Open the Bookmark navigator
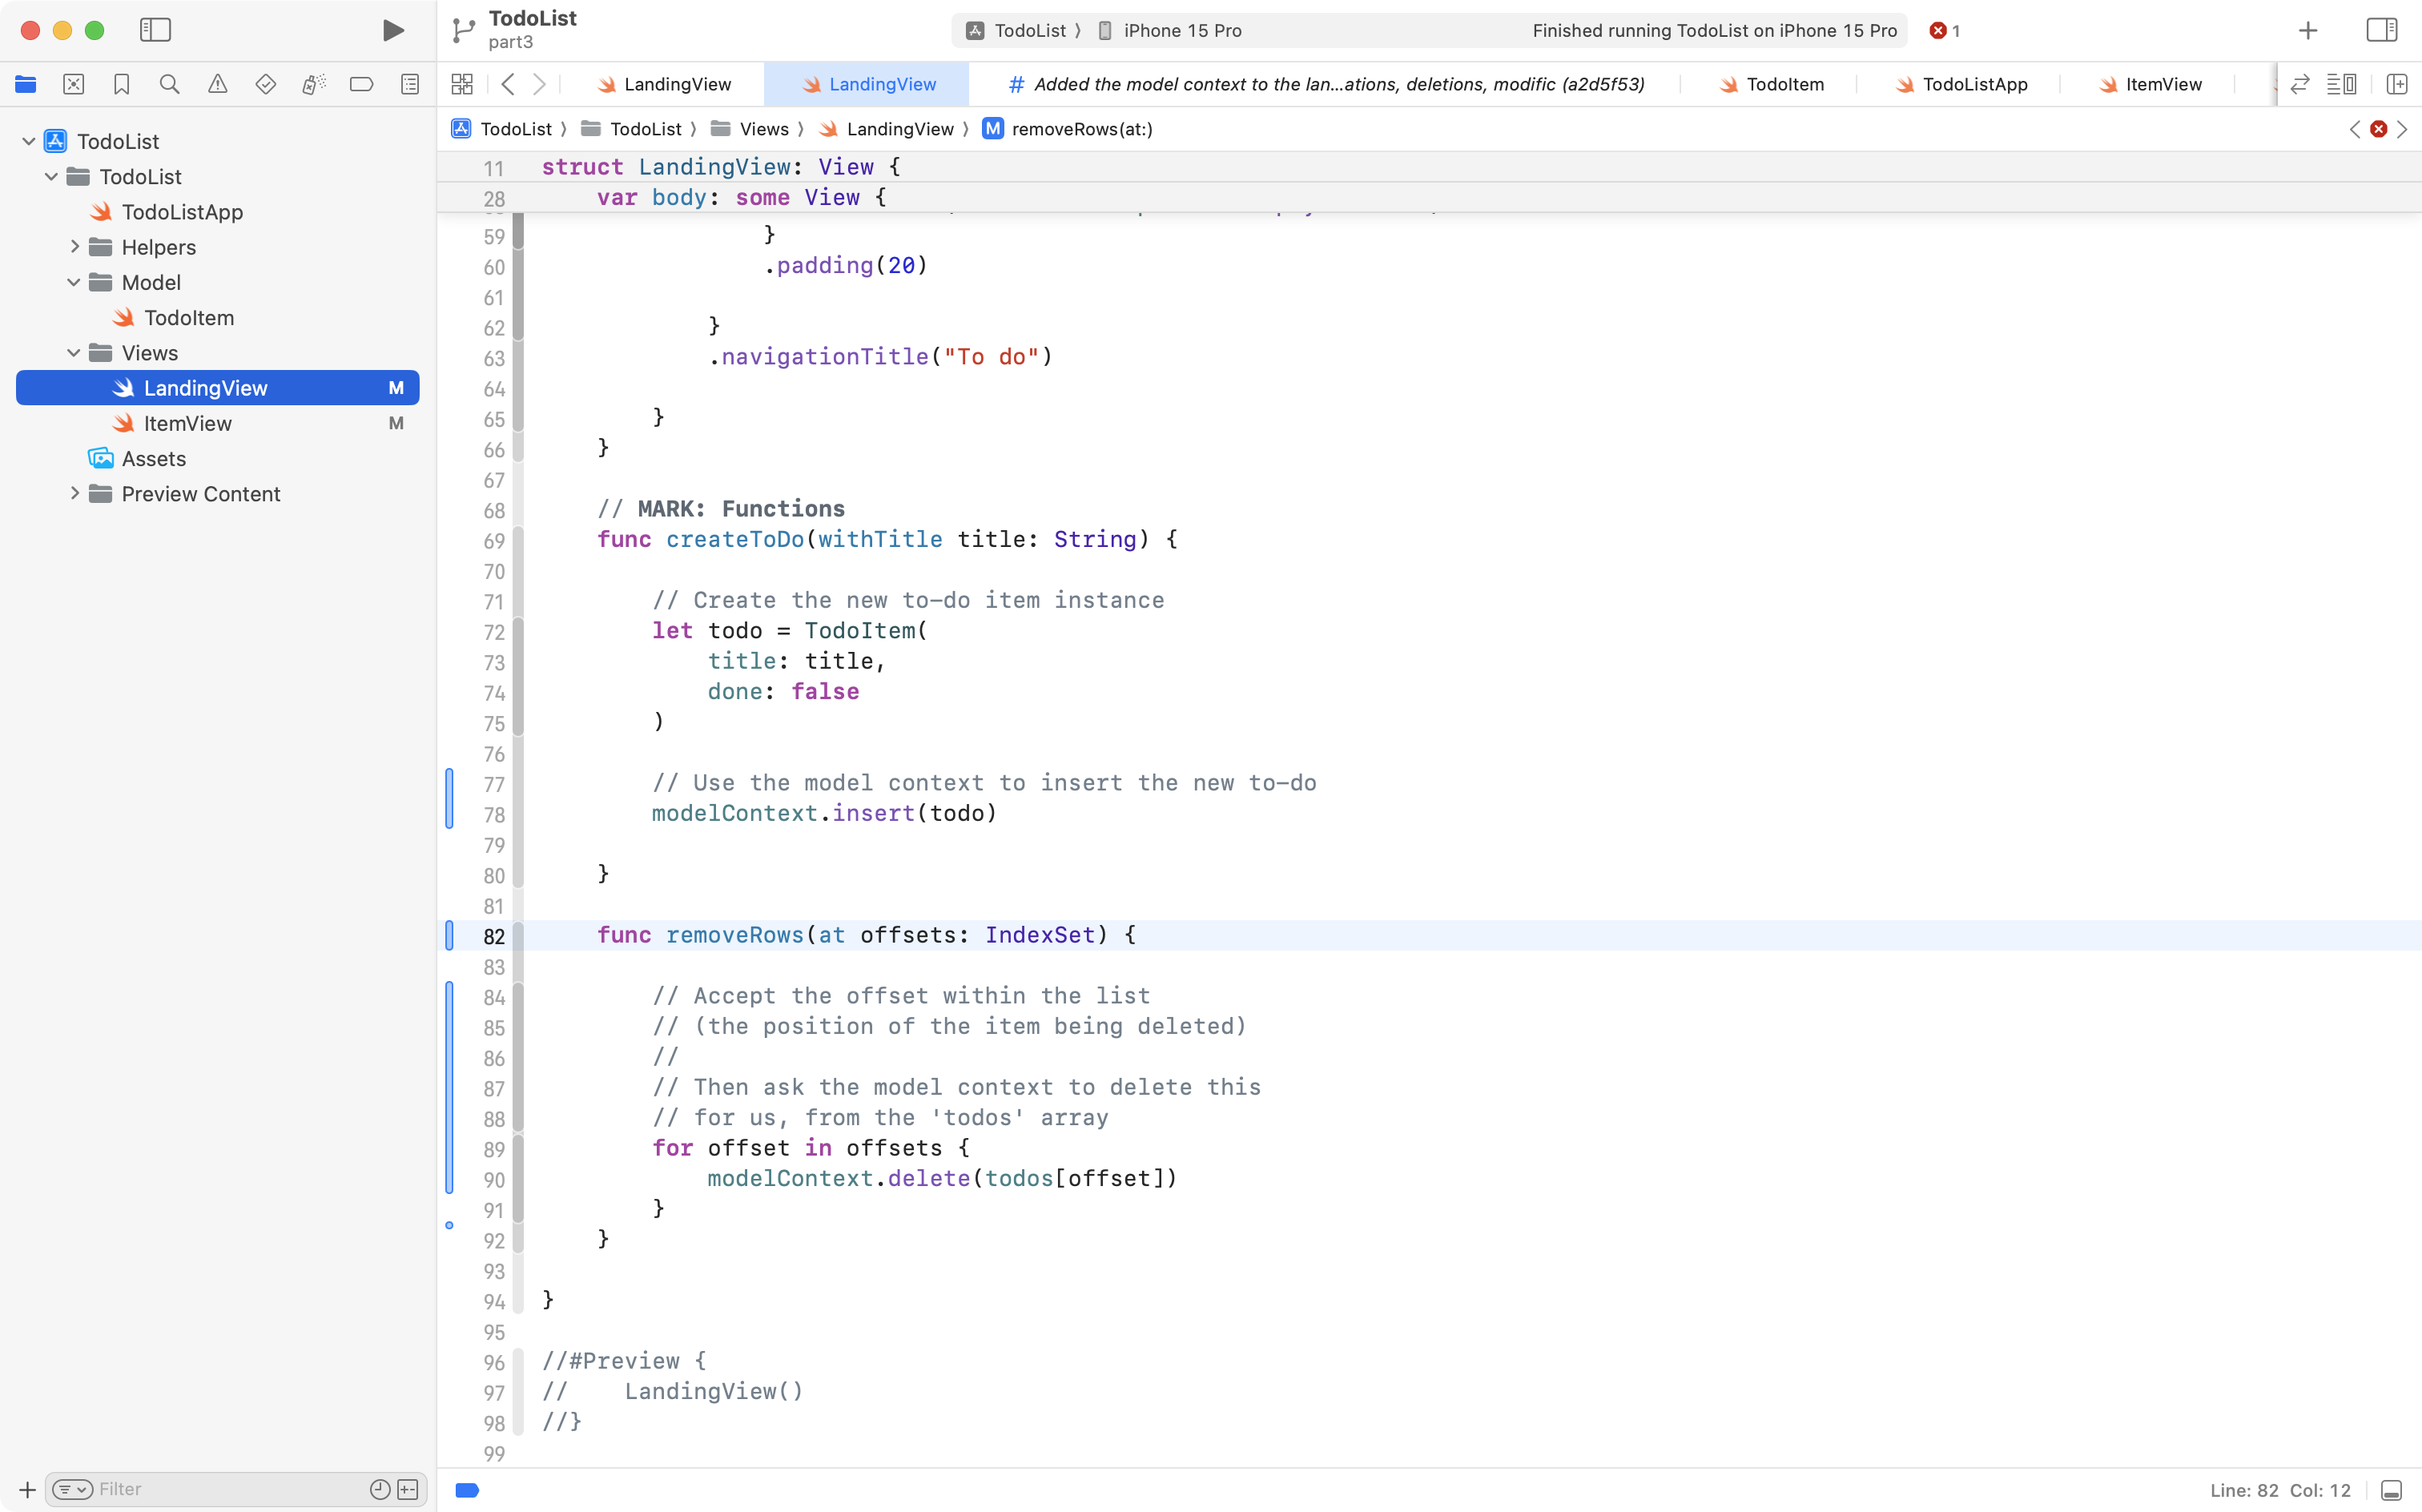 122,84
